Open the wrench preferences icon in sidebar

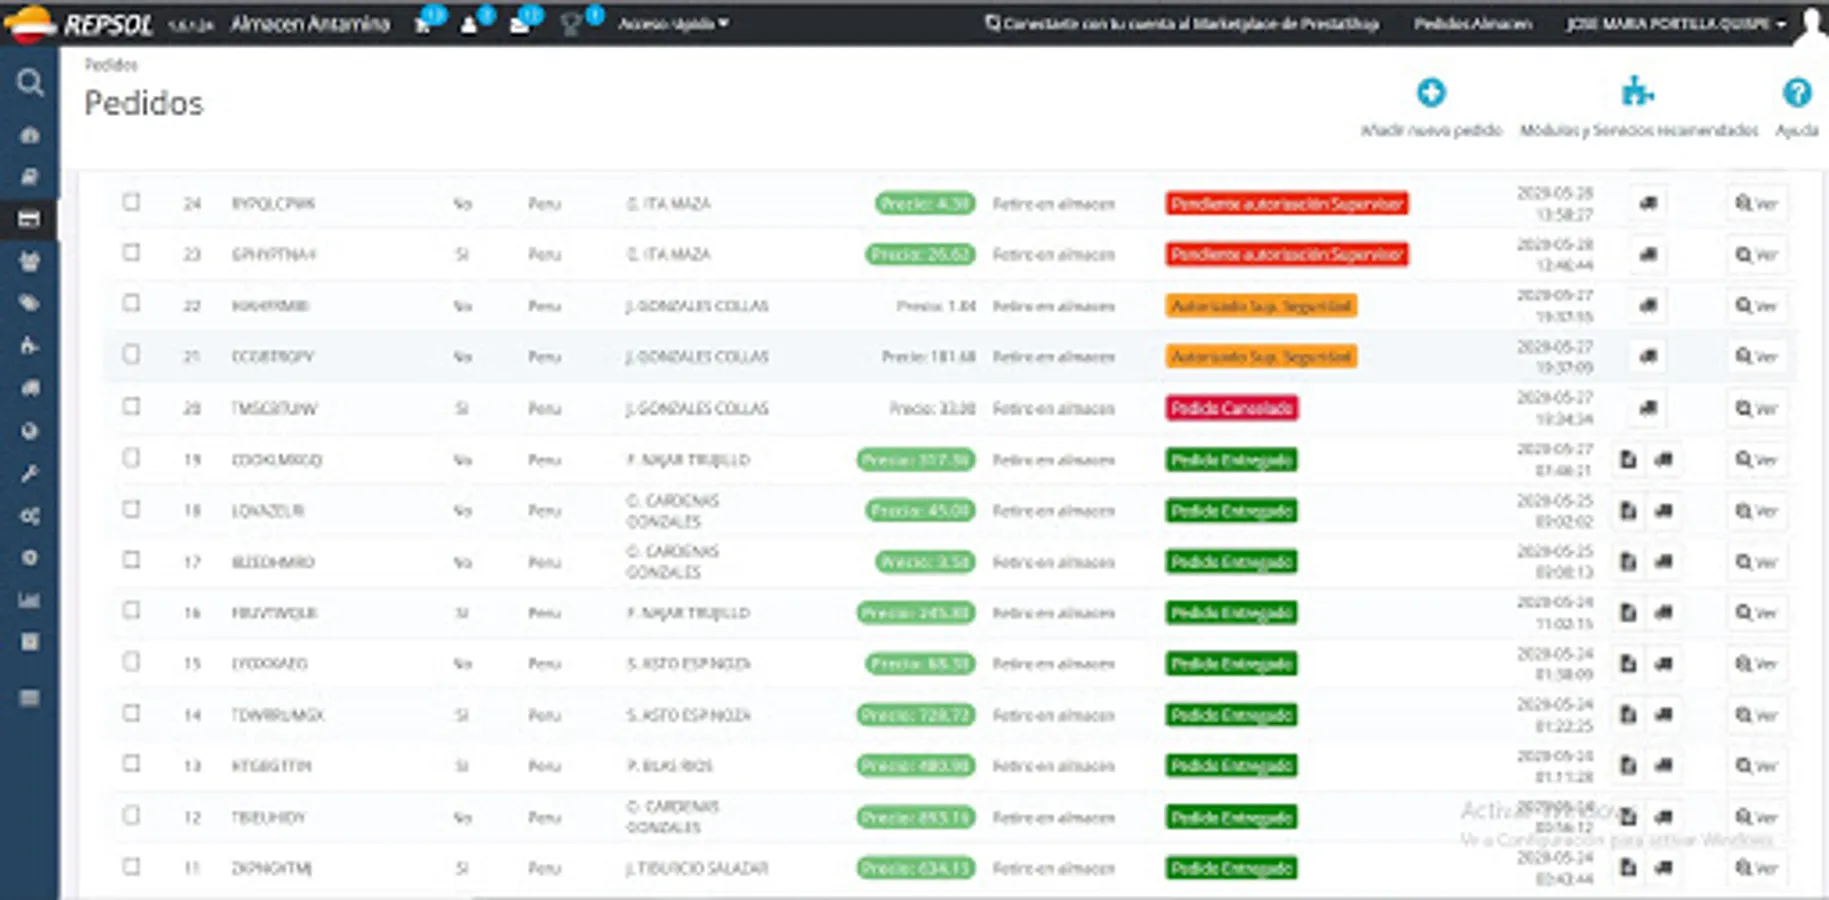tap(30, 473)
